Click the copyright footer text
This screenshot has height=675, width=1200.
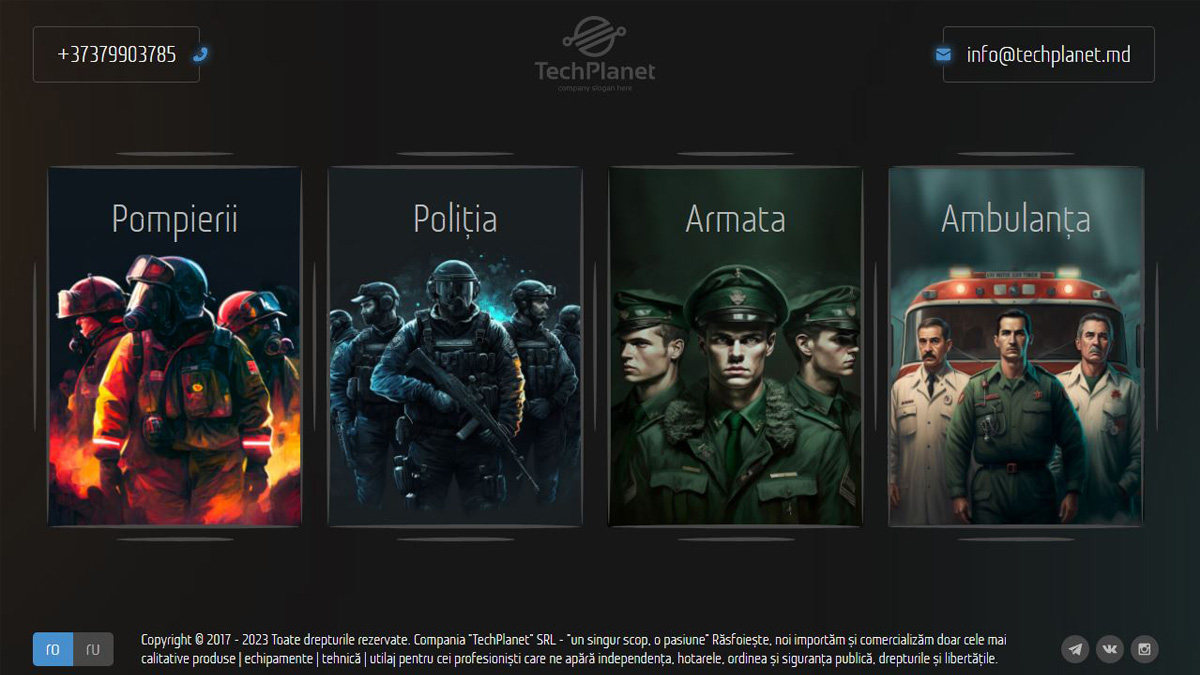[574, 649]
